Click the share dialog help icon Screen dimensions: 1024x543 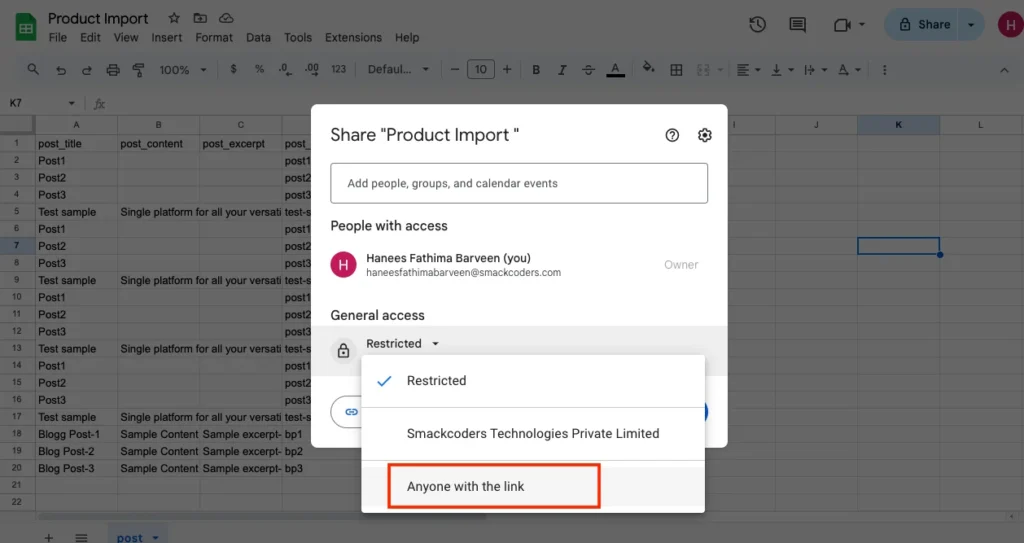tap(672, 136)
